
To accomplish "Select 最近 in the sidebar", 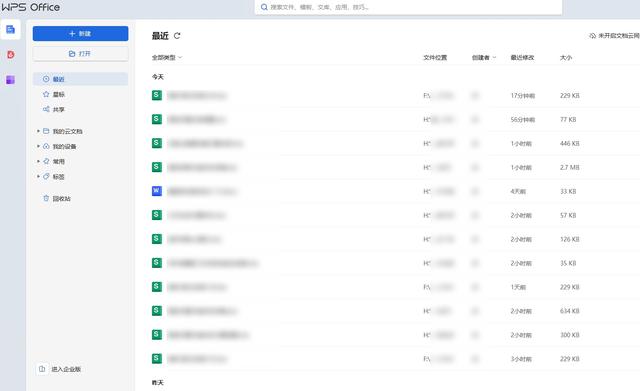I will [x=80, y=79].
